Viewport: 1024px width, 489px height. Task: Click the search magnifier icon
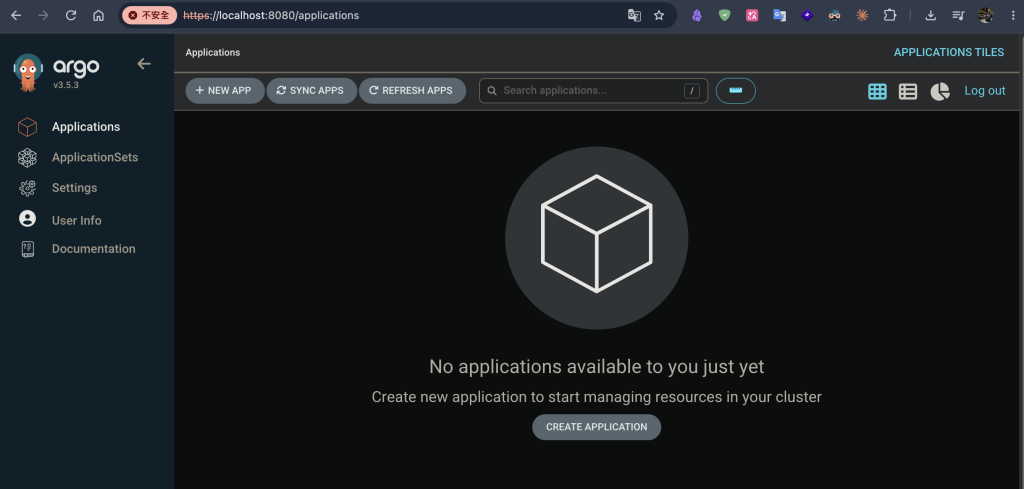click(492, 91)
